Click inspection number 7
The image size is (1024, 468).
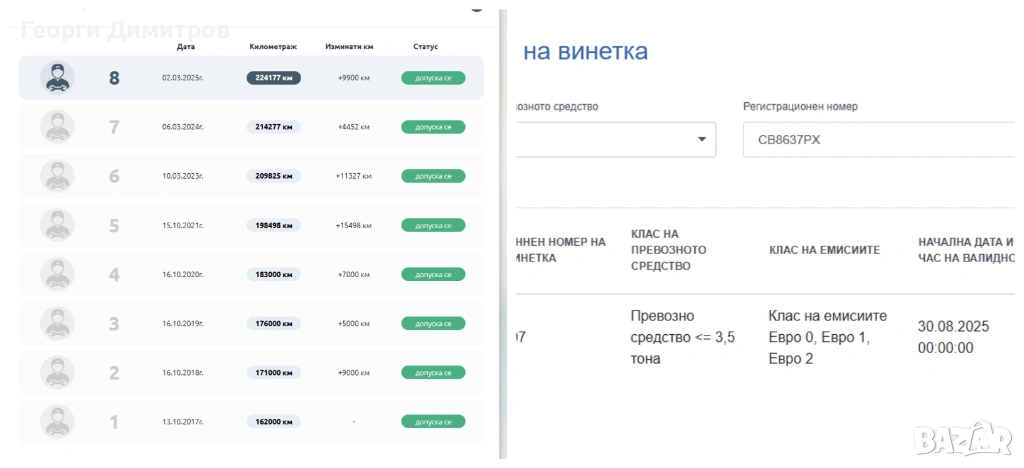(114, 127)
